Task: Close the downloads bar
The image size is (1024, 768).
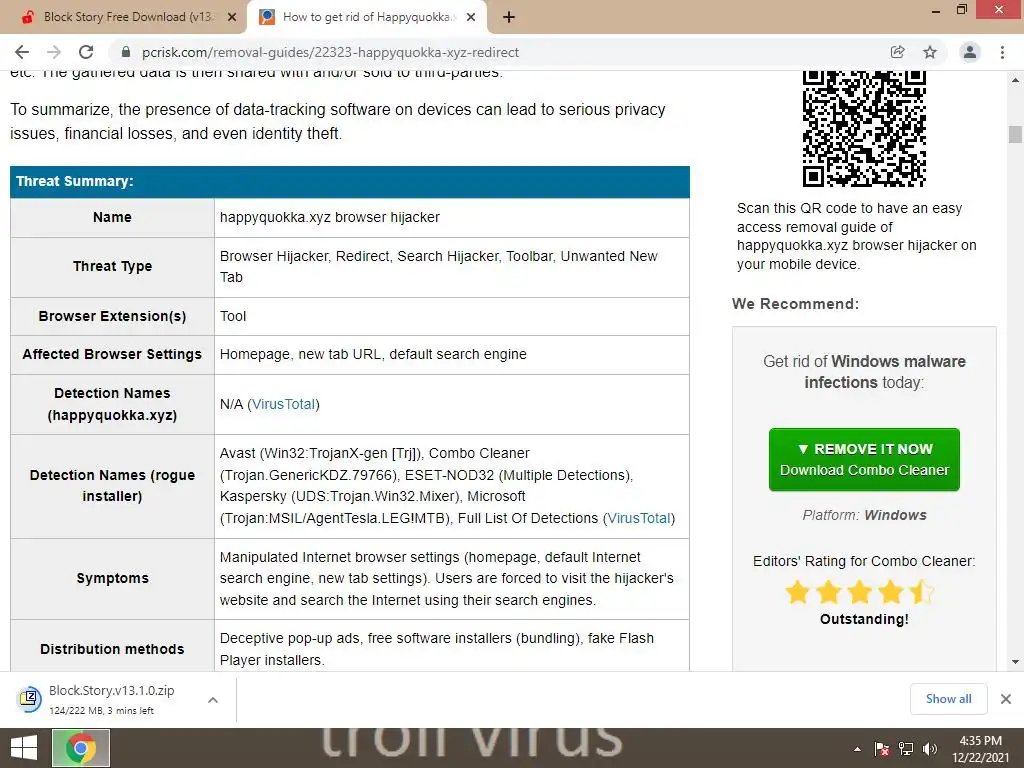Action: pyautogui.click(x=1006, y=699)
